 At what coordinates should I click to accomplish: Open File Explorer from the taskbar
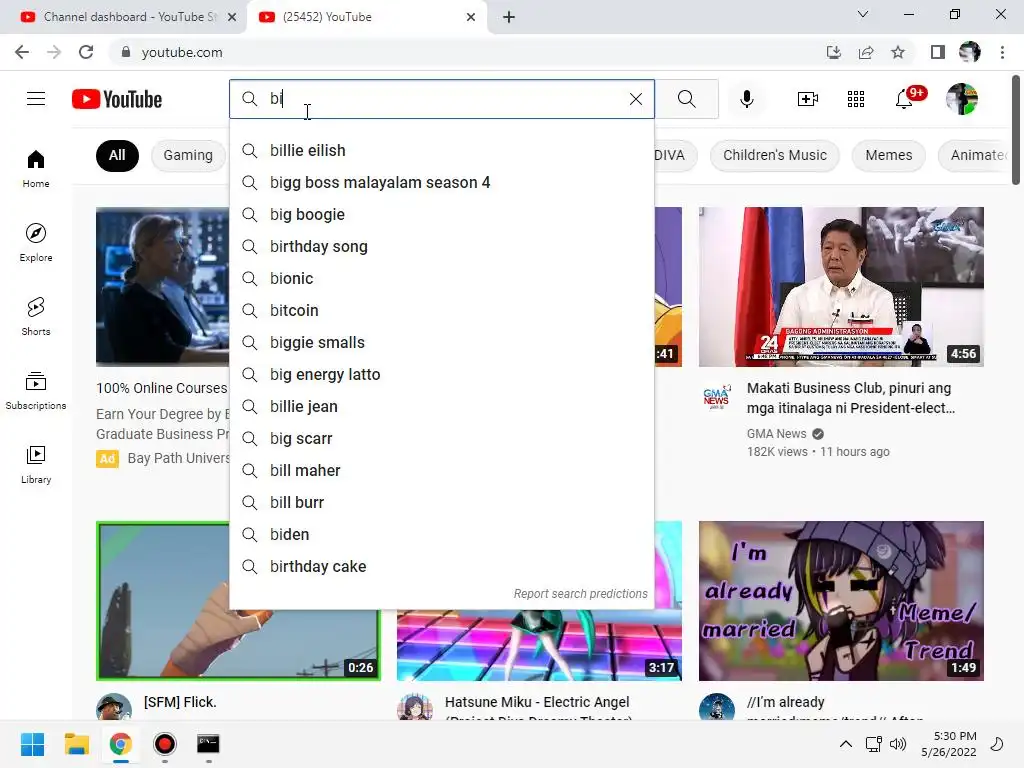[76, 744]
